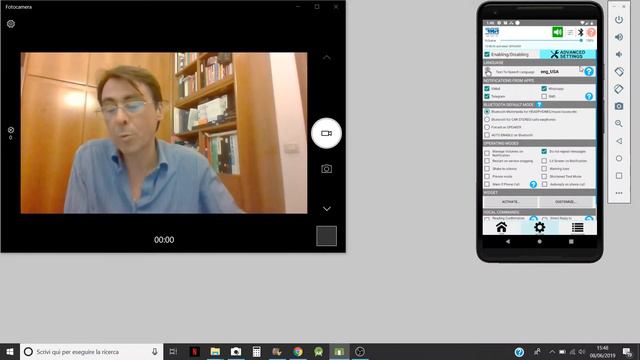Enable SMS notifications checkbox

pyautogui.click(x=544, y=96)
